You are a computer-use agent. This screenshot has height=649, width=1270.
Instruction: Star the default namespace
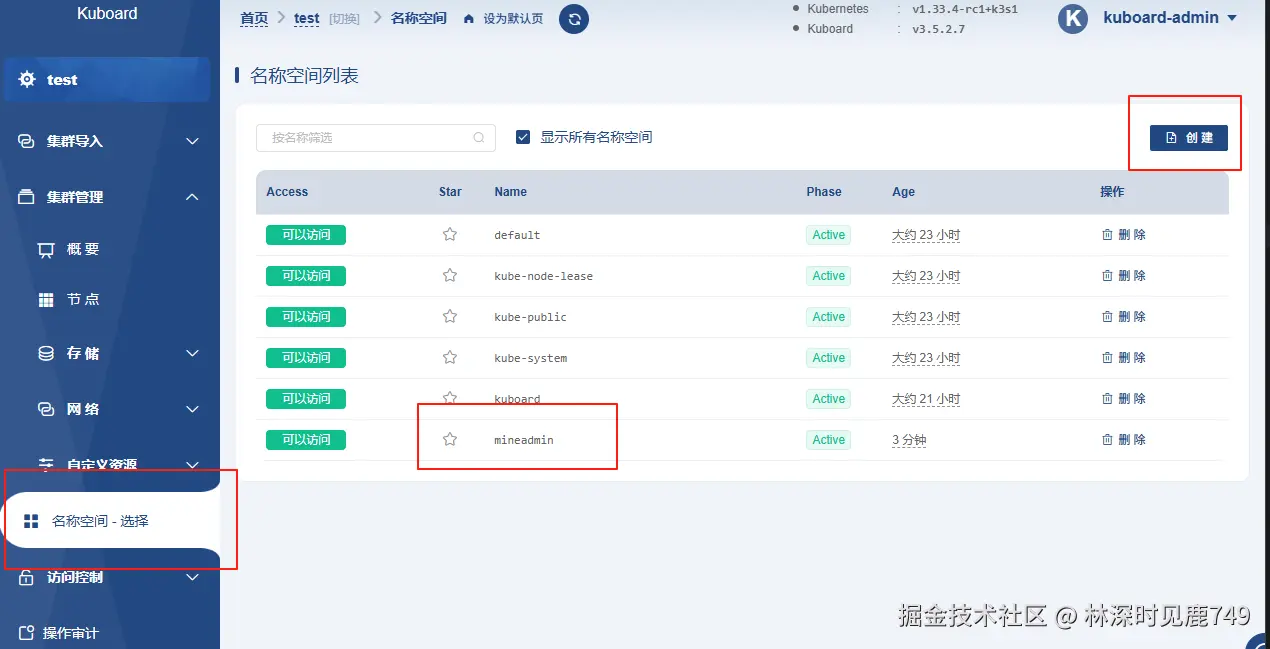pos(450,234)
